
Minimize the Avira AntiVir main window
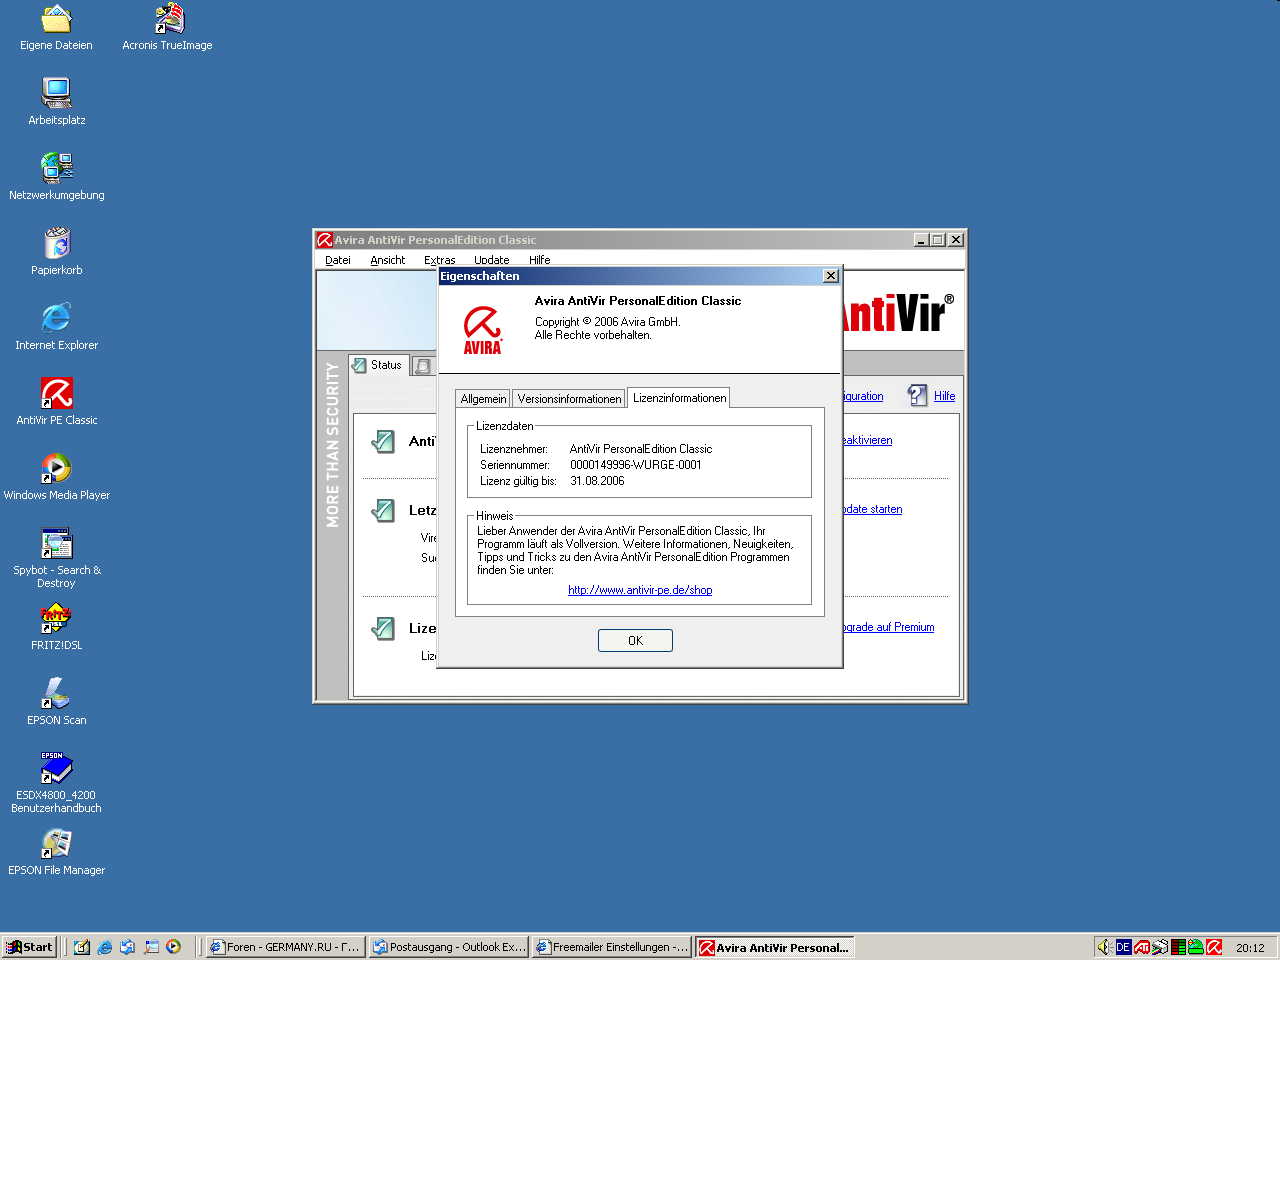921,240
